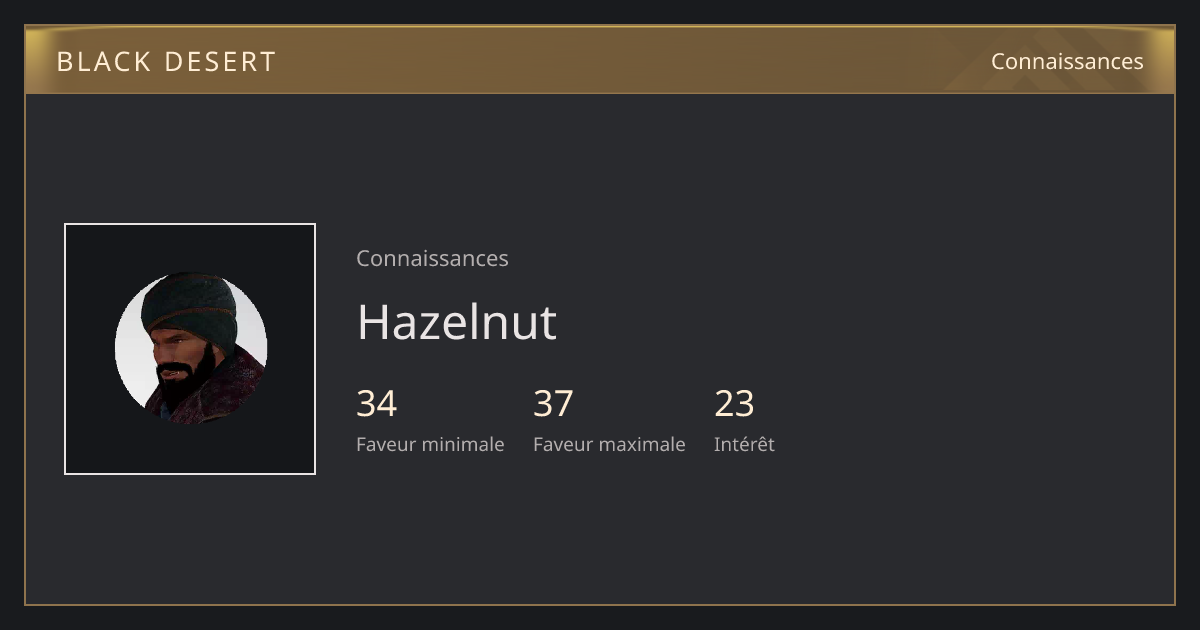Click the BLACK DESERT header title
Screen dimensions: 1200x630
pos(166,61)
